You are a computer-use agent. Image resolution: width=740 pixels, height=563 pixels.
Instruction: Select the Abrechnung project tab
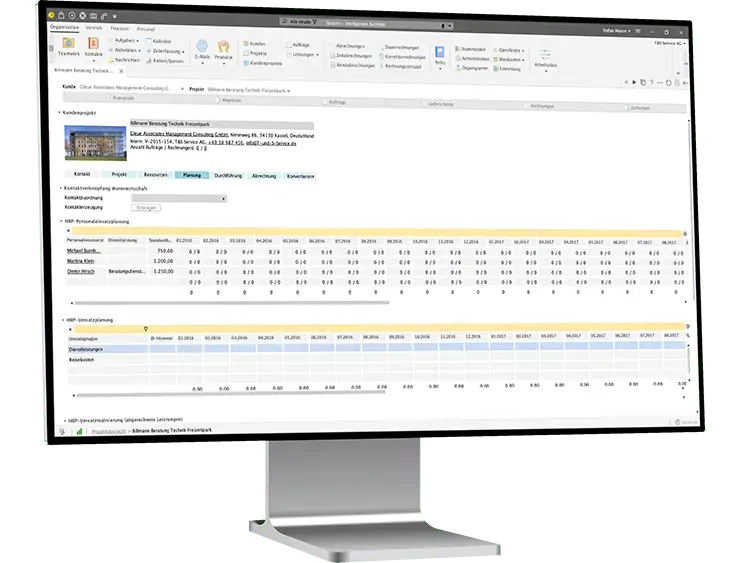tap(264, 176)
